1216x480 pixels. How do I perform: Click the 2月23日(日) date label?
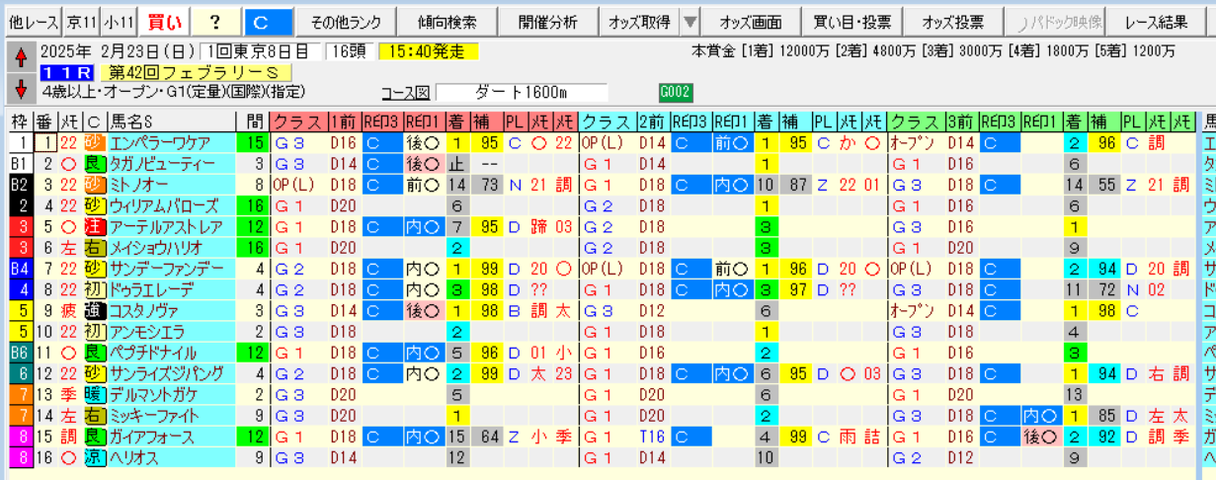(x=145, y=51)
